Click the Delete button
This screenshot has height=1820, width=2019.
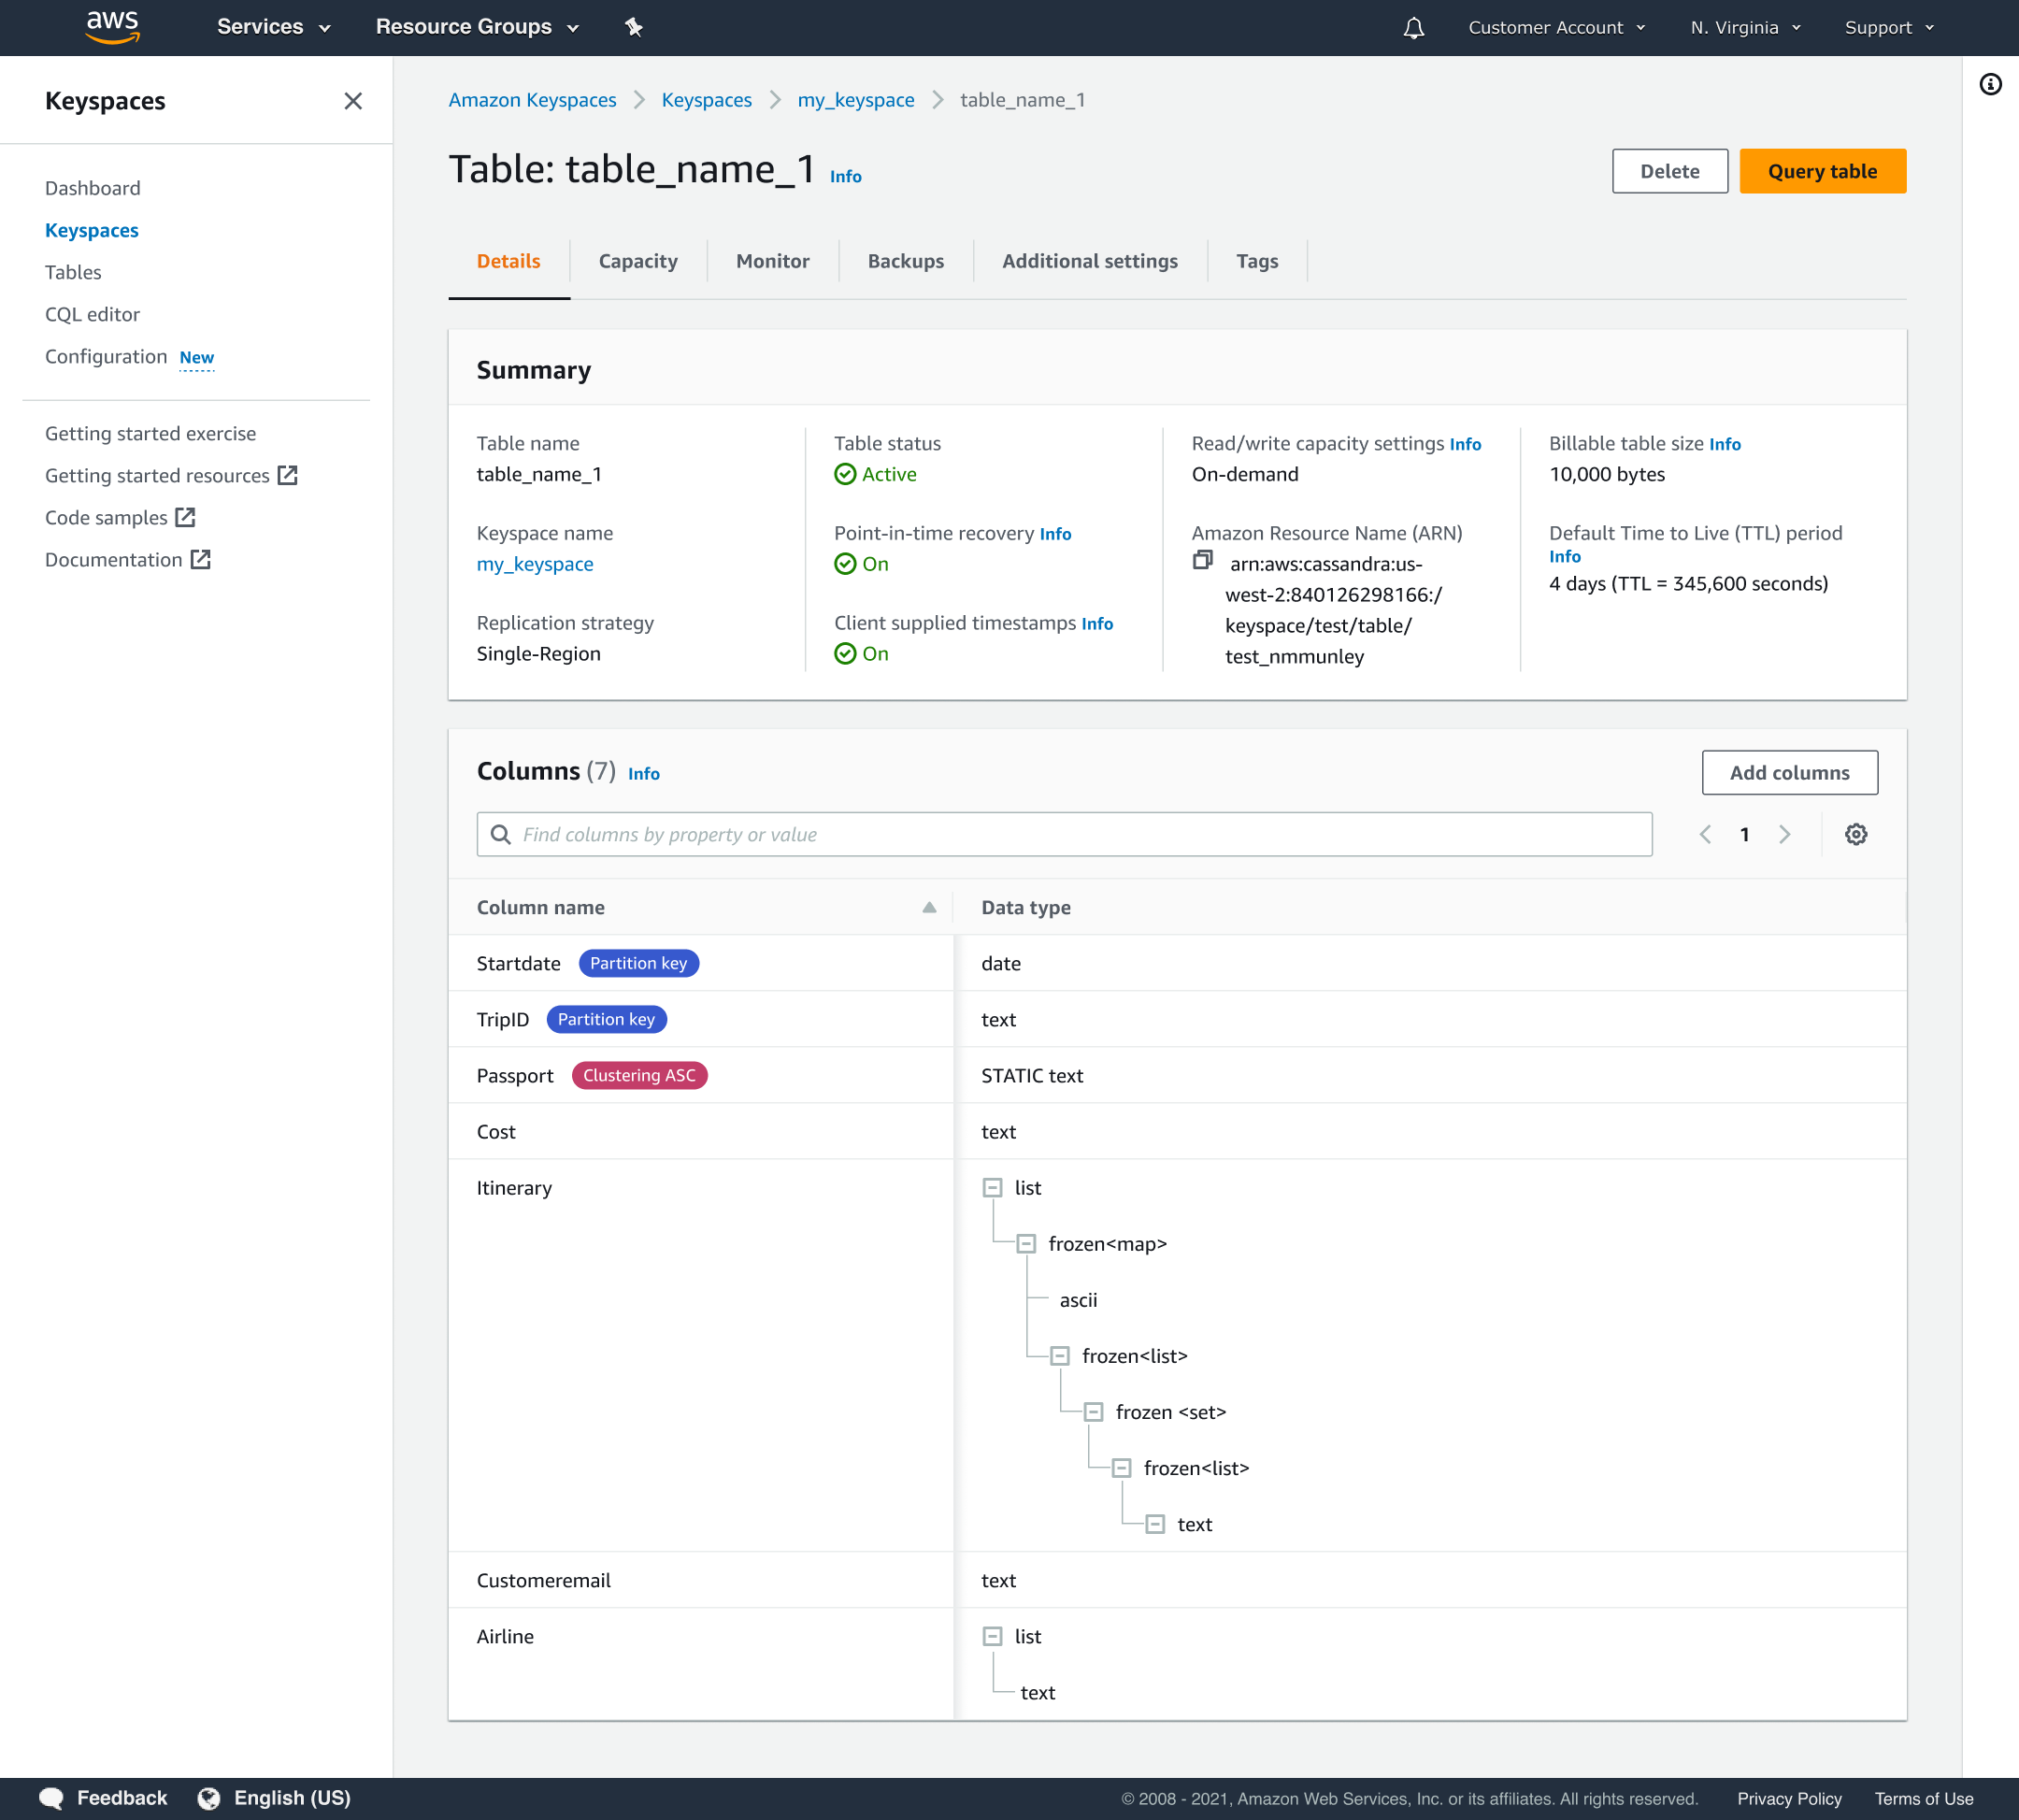pos(1669,171)
